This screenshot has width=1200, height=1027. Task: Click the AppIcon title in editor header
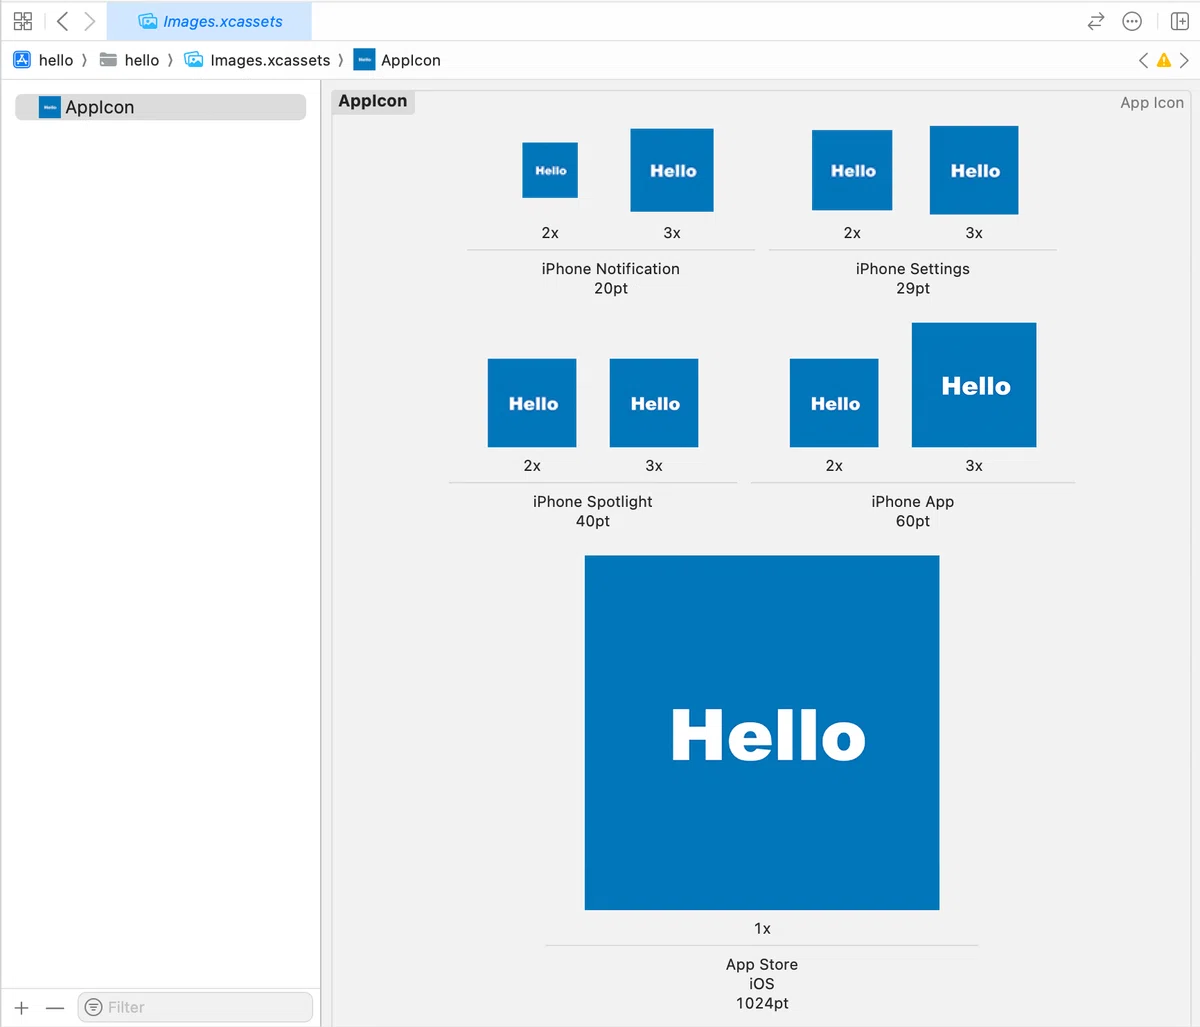point(373,101)
